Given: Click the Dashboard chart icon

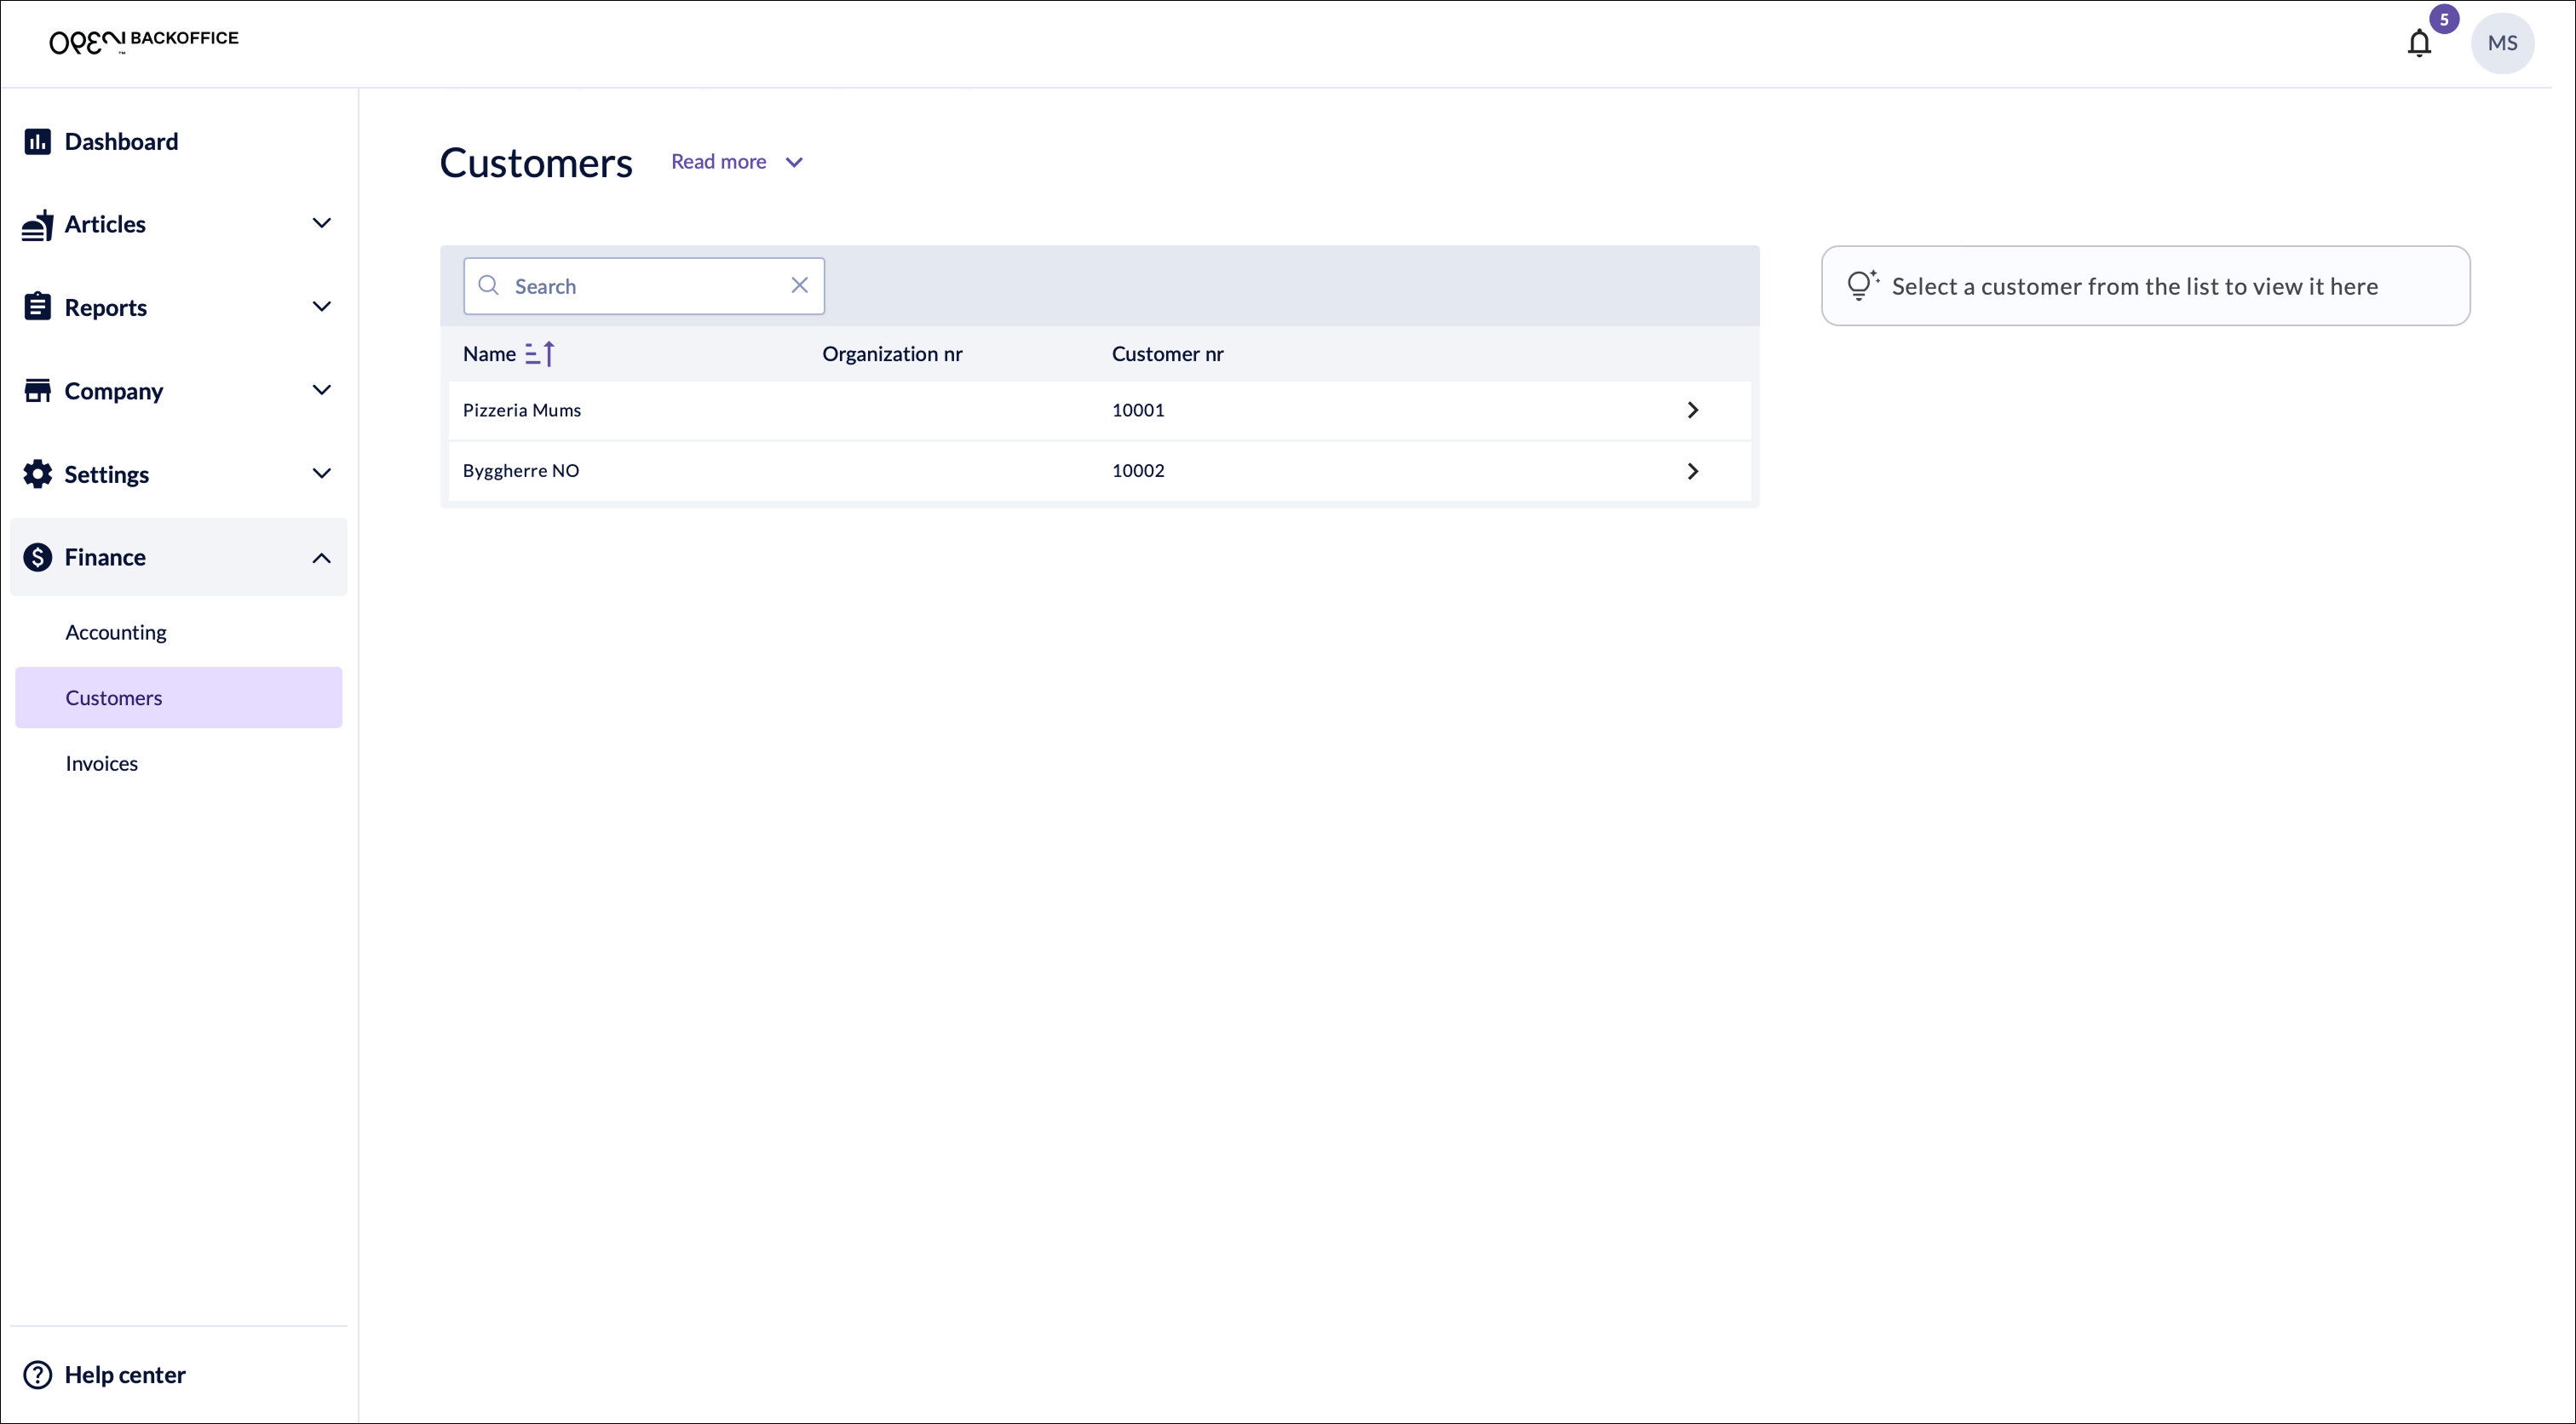Looking at the screenshot, I should pos(37,141).
